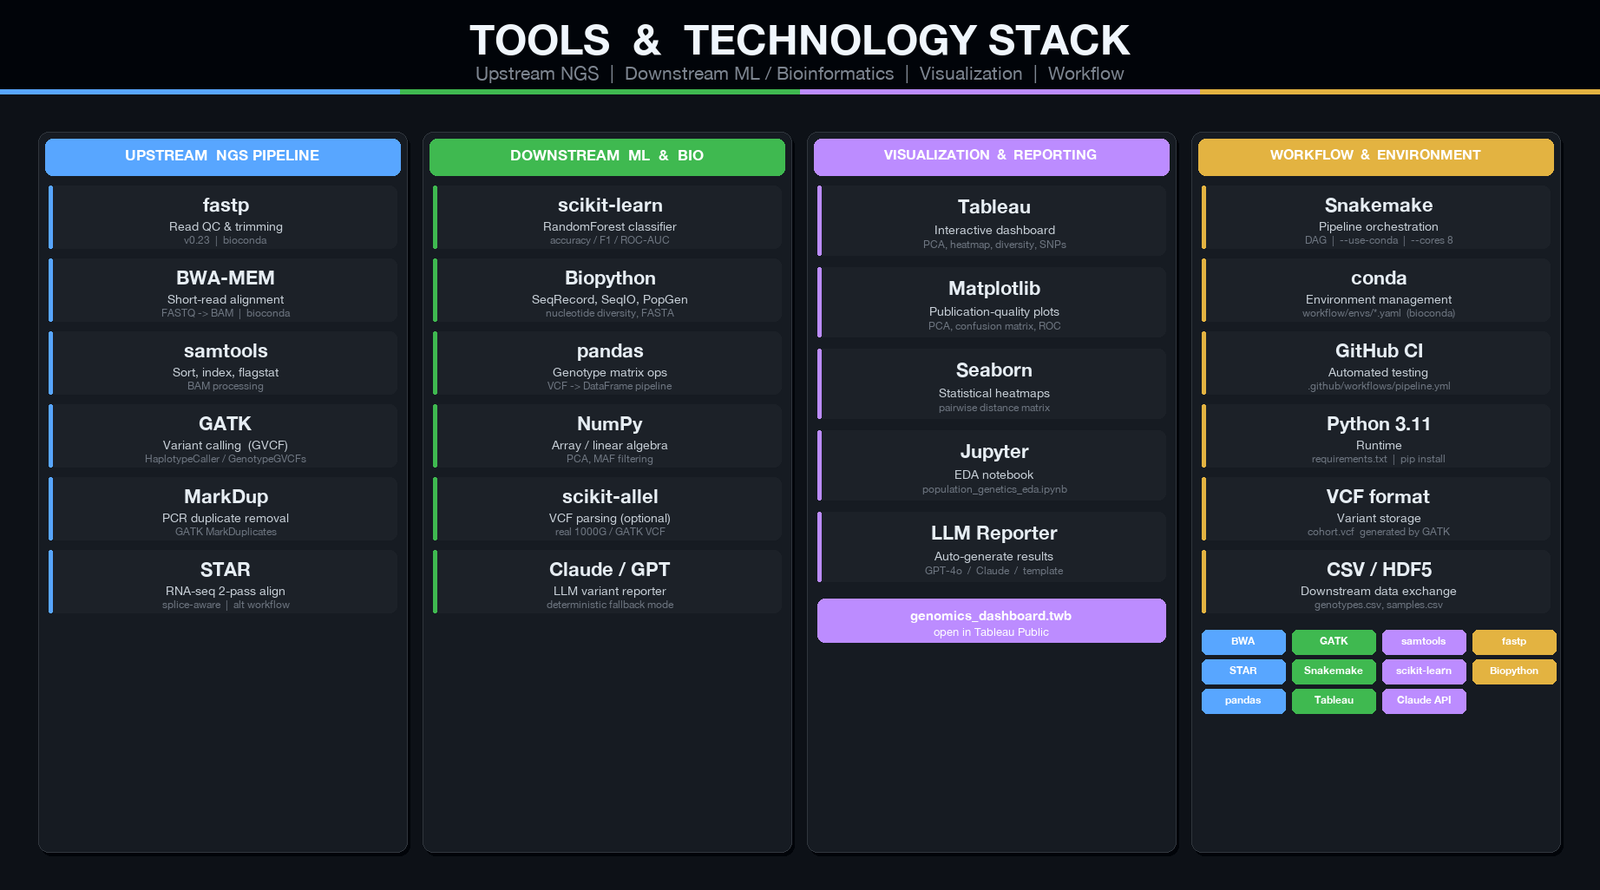The image size is (1600, 890).
Task: Select the green Tableau tag chip
Action: point(1333,701)
